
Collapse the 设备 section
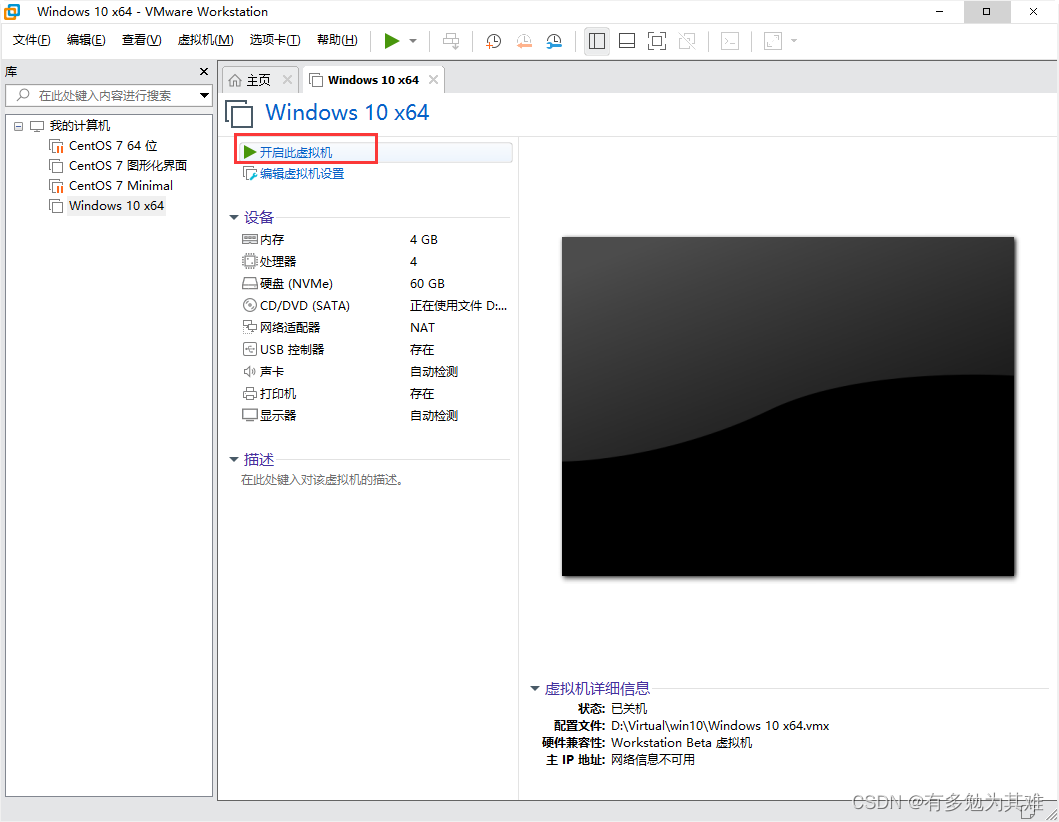pyautogui.click(x=234, y=217)
